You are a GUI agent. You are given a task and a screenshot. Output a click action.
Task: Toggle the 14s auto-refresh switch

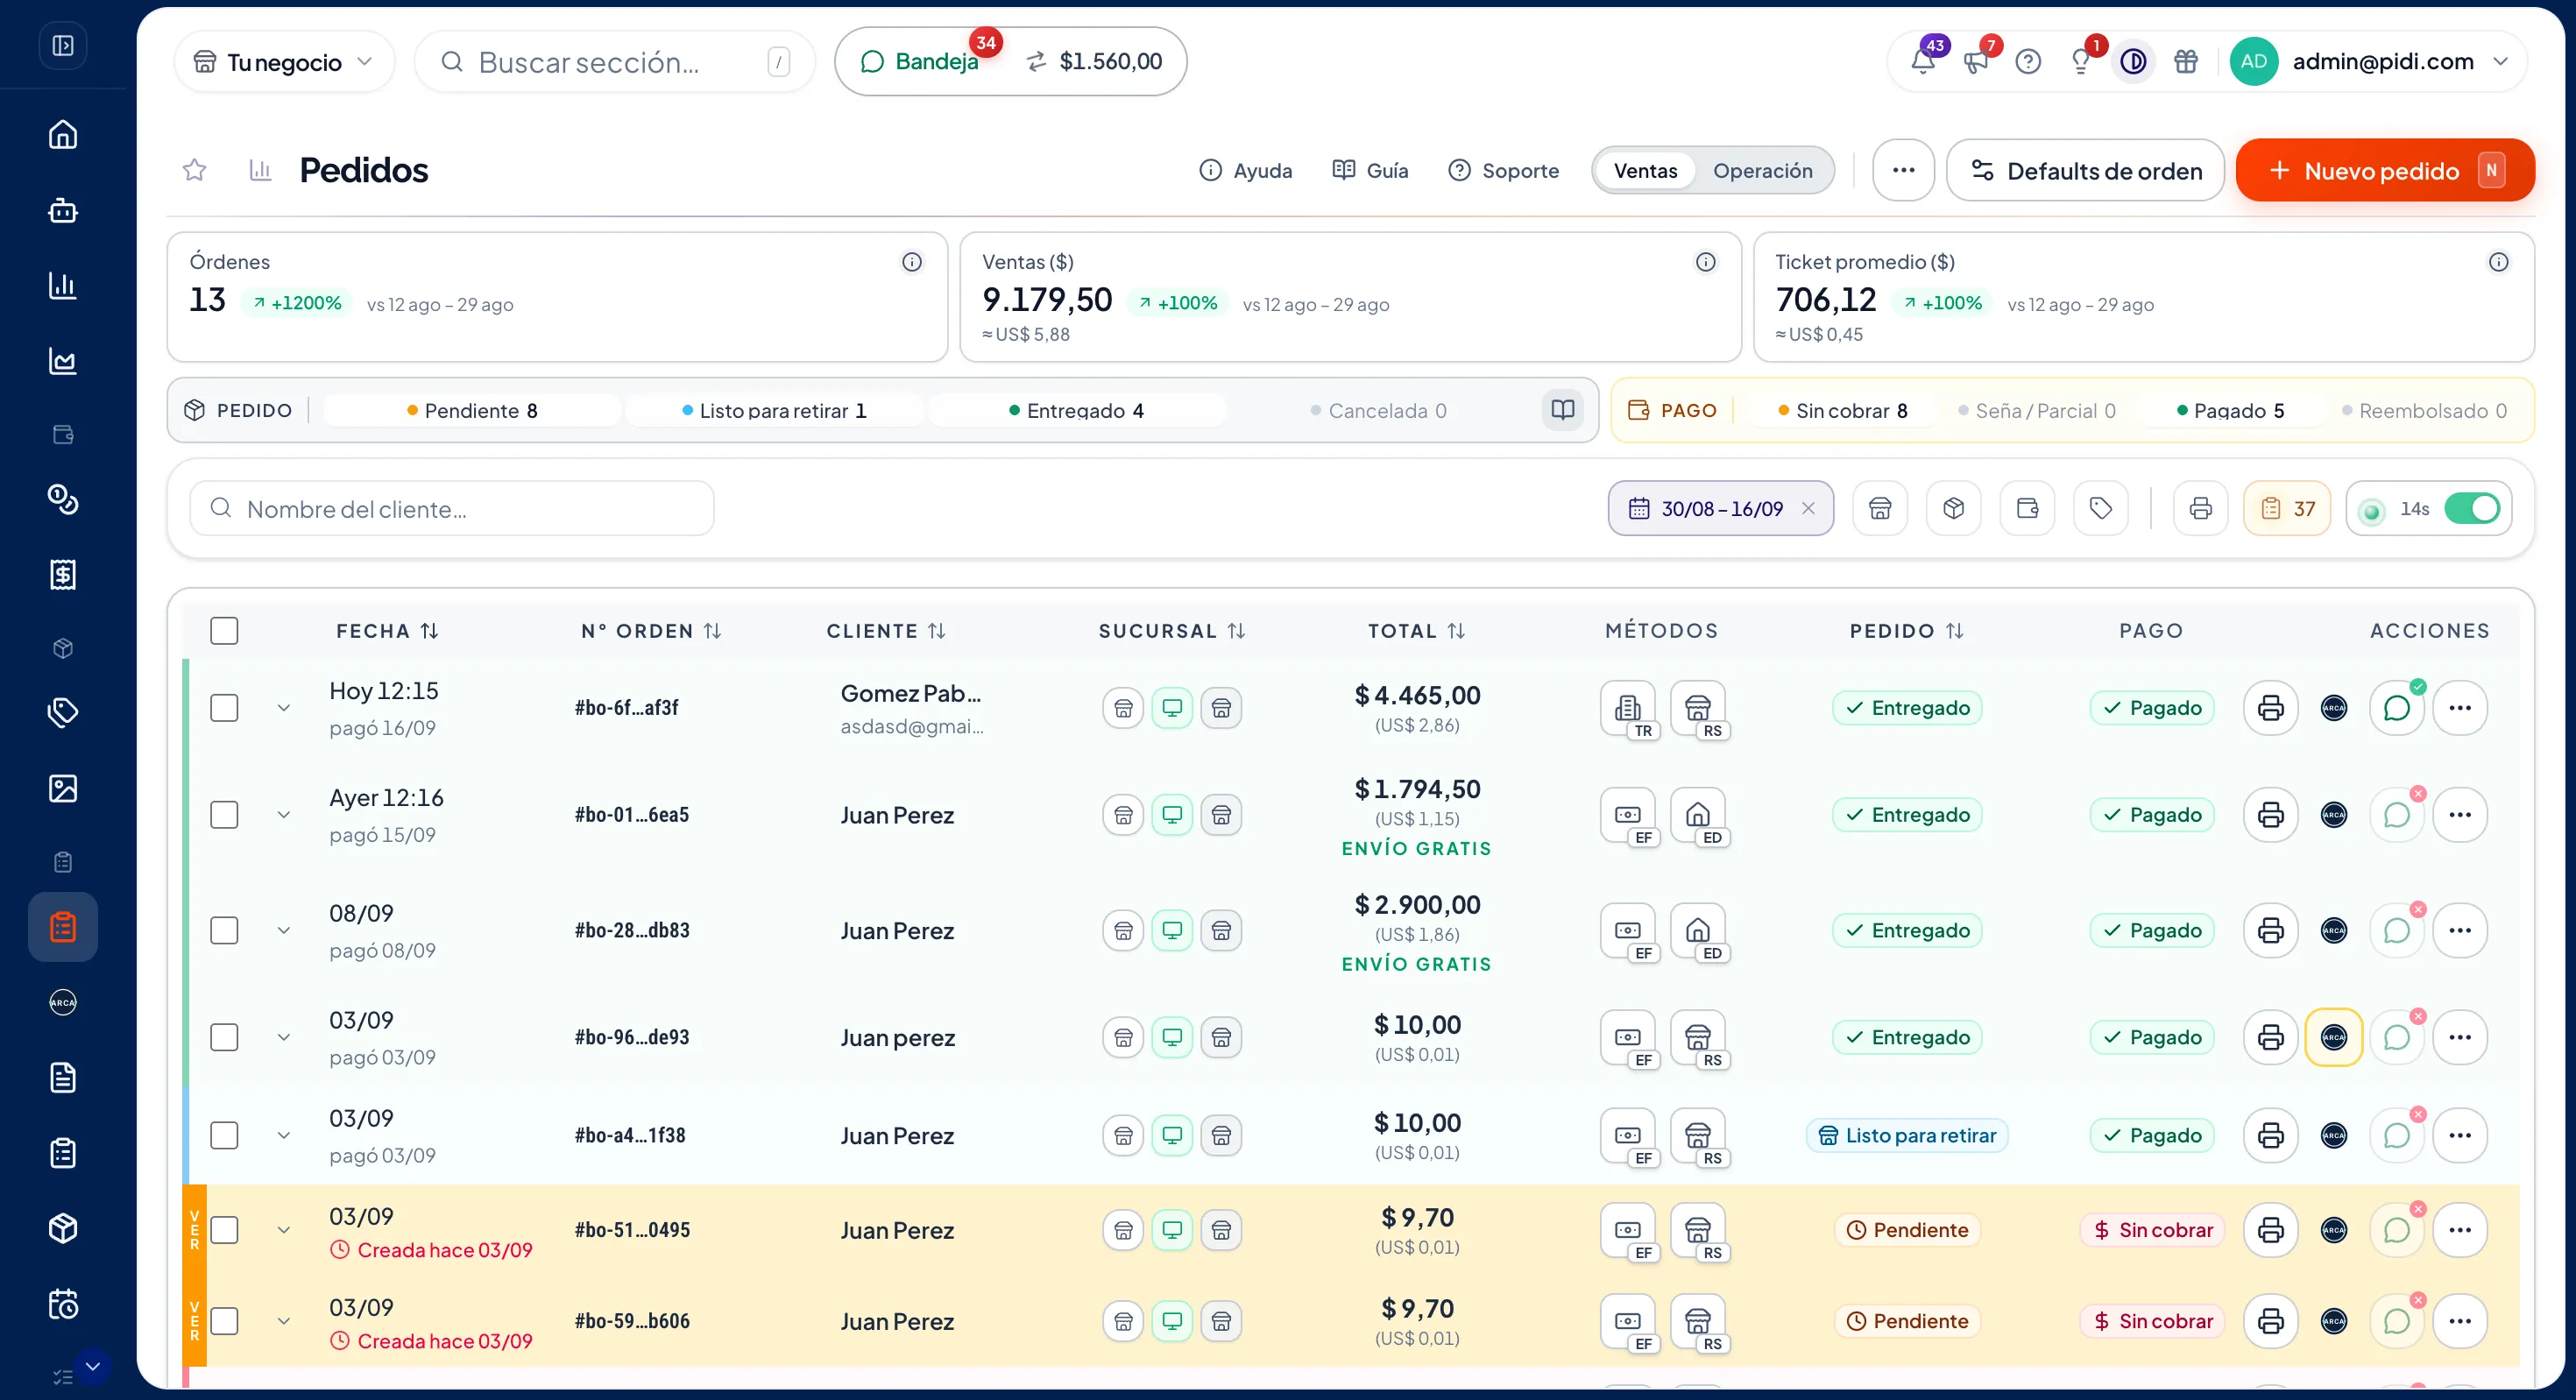coord(2472,508)
